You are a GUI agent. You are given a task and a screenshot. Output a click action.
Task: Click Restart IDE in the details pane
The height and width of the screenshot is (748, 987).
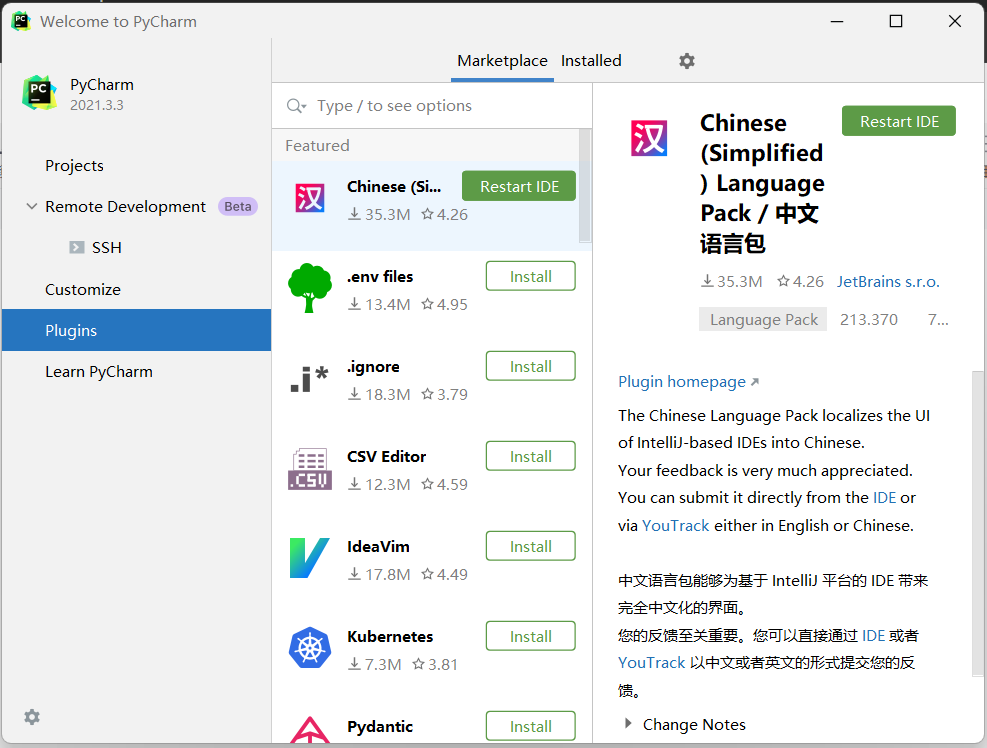pos(899,122)
